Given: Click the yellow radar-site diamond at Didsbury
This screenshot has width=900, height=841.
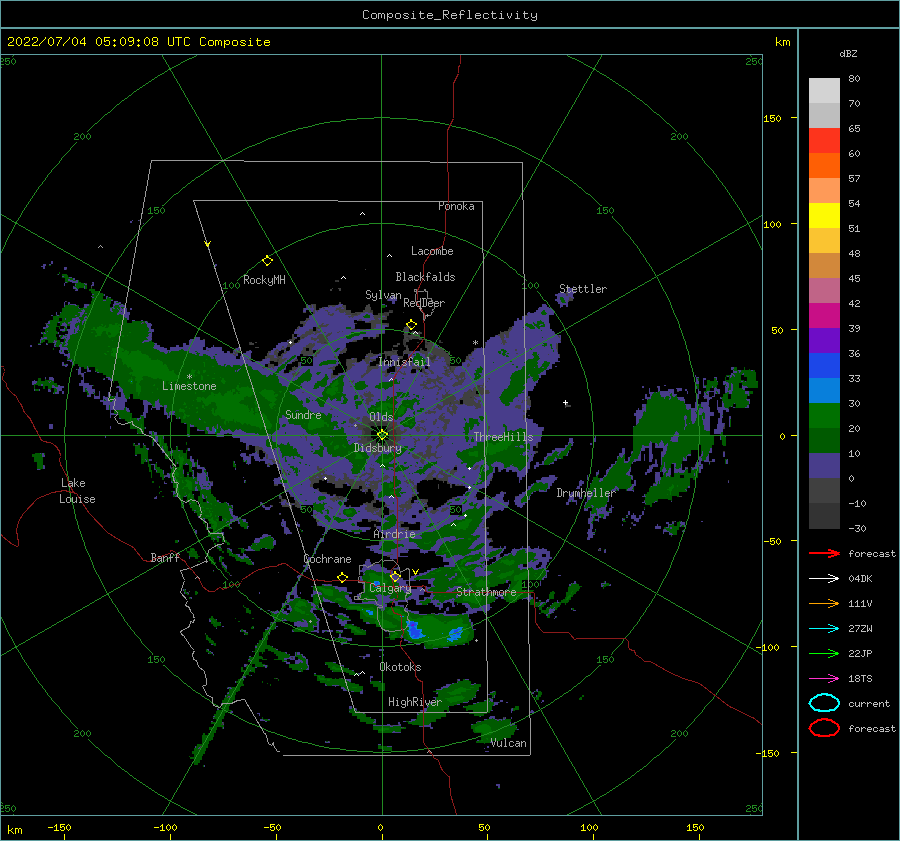Looking at the screenshot, I should click(382, 435).
